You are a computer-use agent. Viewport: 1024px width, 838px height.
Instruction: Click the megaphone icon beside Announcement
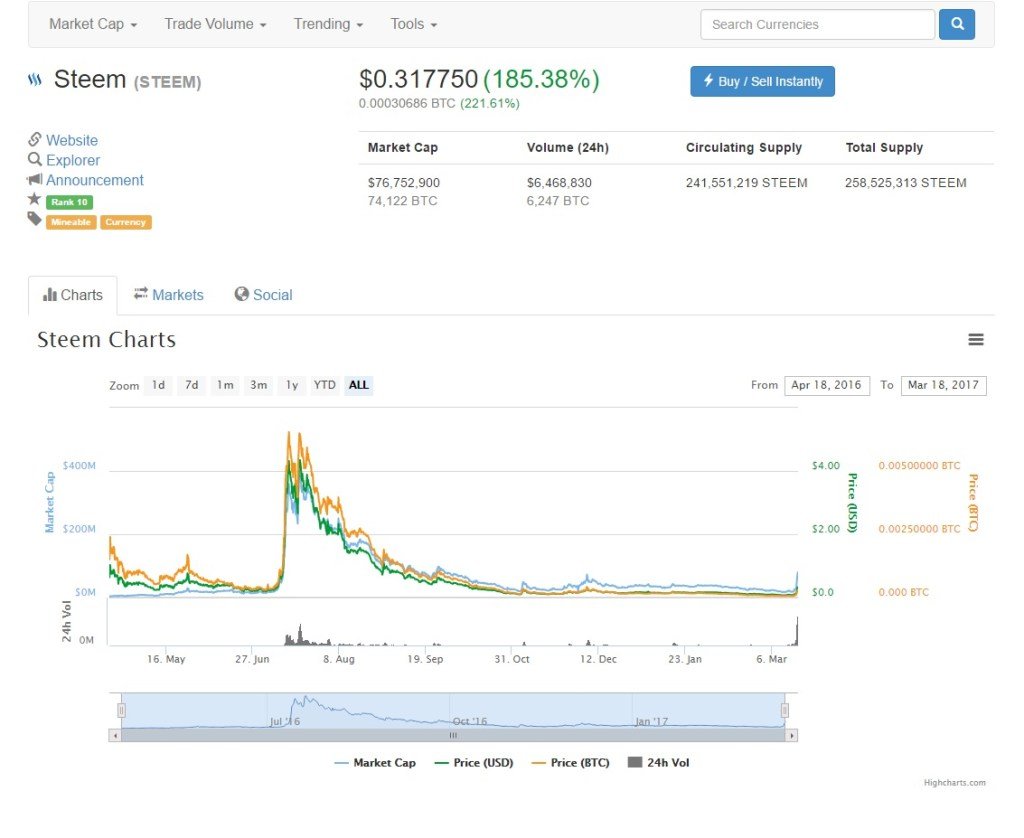pos(35,179)
